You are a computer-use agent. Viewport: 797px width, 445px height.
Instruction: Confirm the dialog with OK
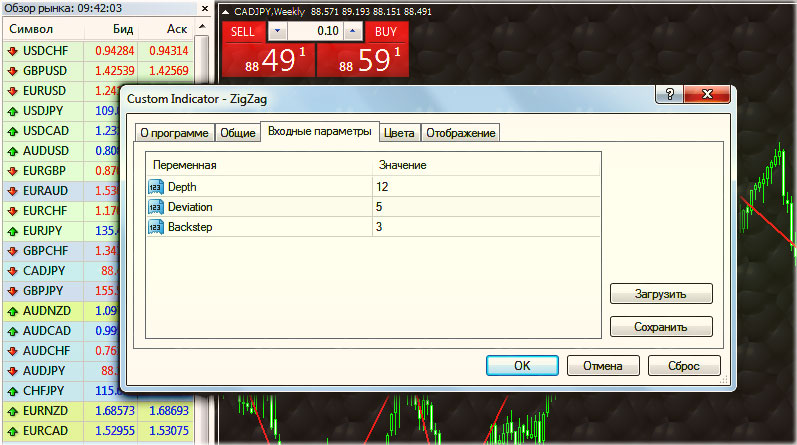pyautogui.click(x=521, y=366)
